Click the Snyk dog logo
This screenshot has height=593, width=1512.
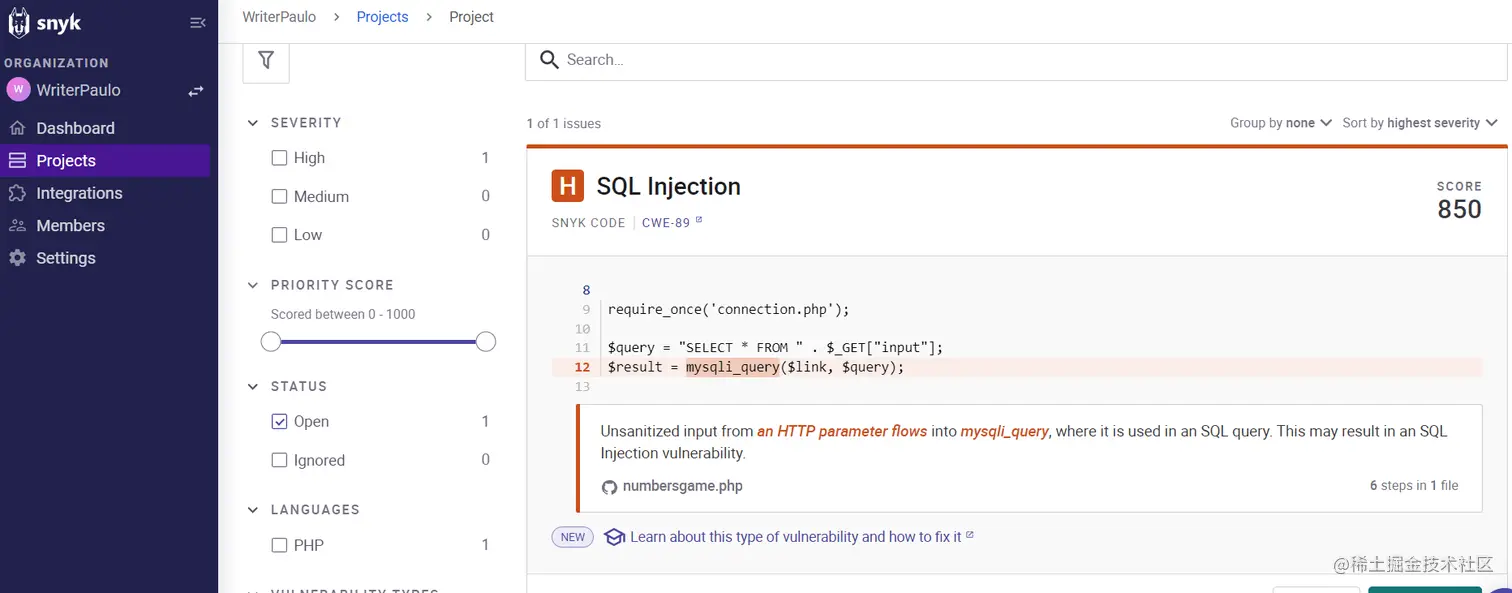click(x=18, y=23)
